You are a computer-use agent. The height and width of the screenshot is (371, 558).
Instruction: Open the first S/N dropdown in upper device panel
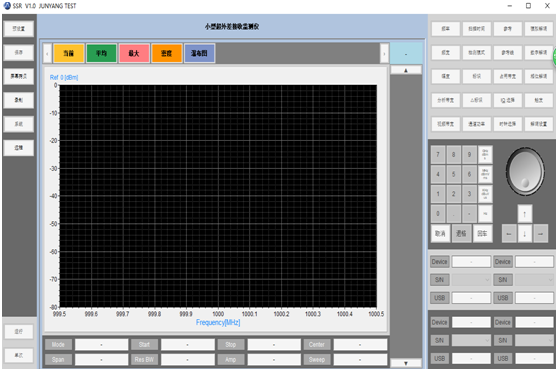click(x=471, y=280)
